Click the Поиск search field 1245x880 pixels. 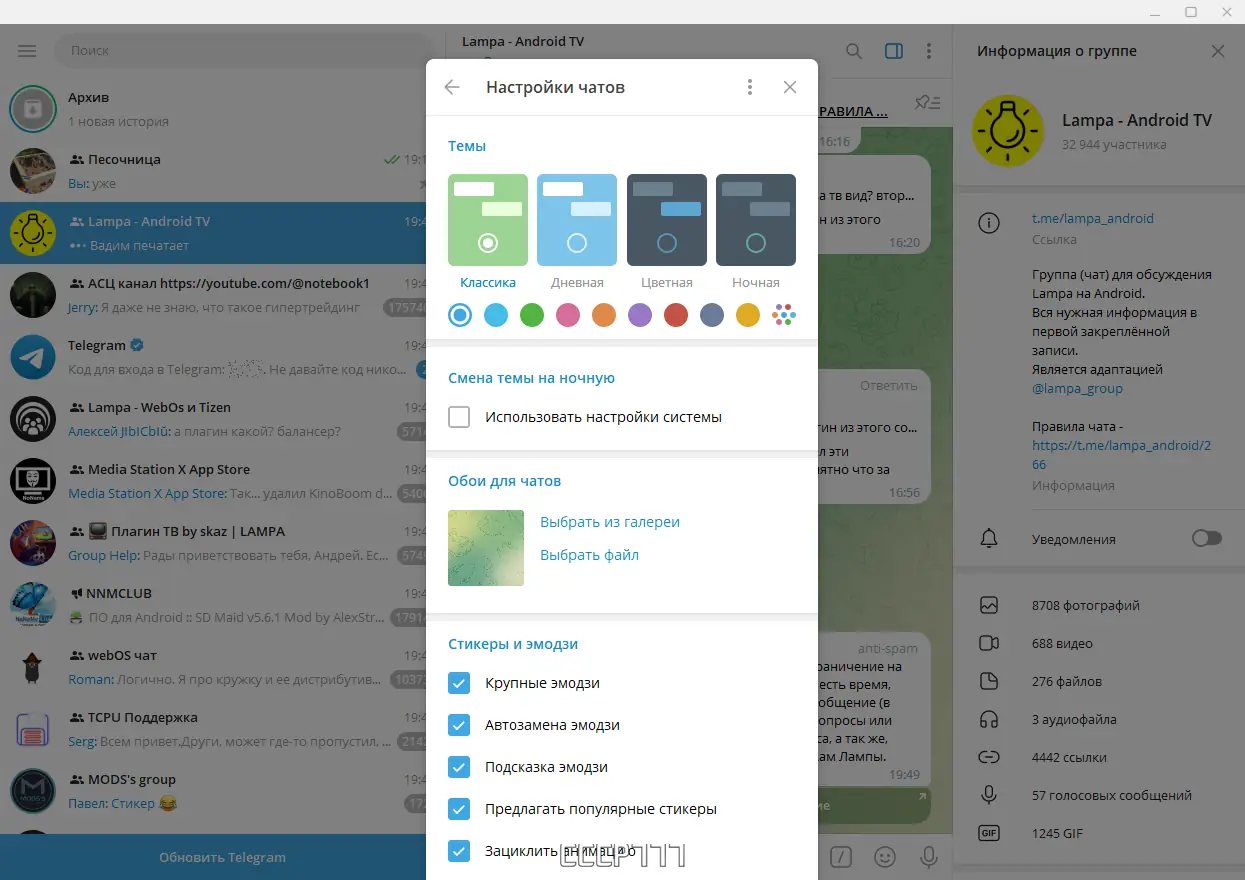point(244,50)
